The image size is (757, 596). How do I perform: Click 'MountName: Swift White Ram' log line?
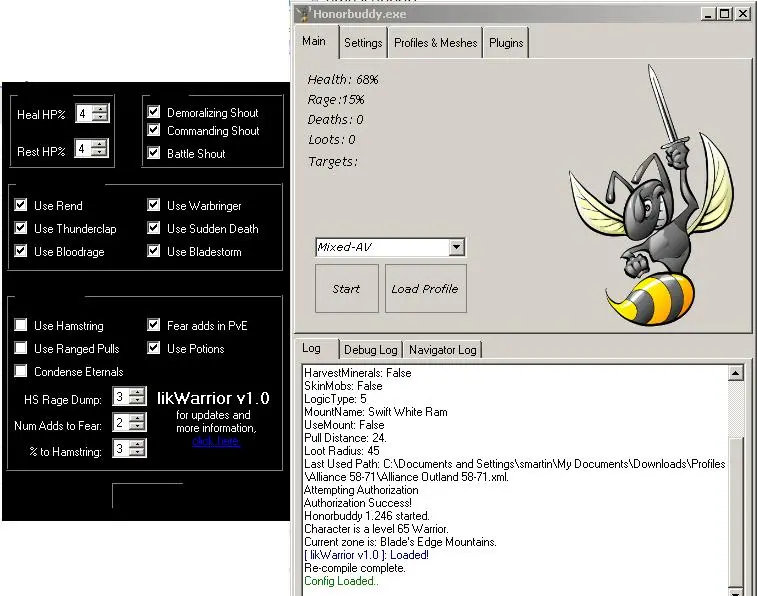376,412
